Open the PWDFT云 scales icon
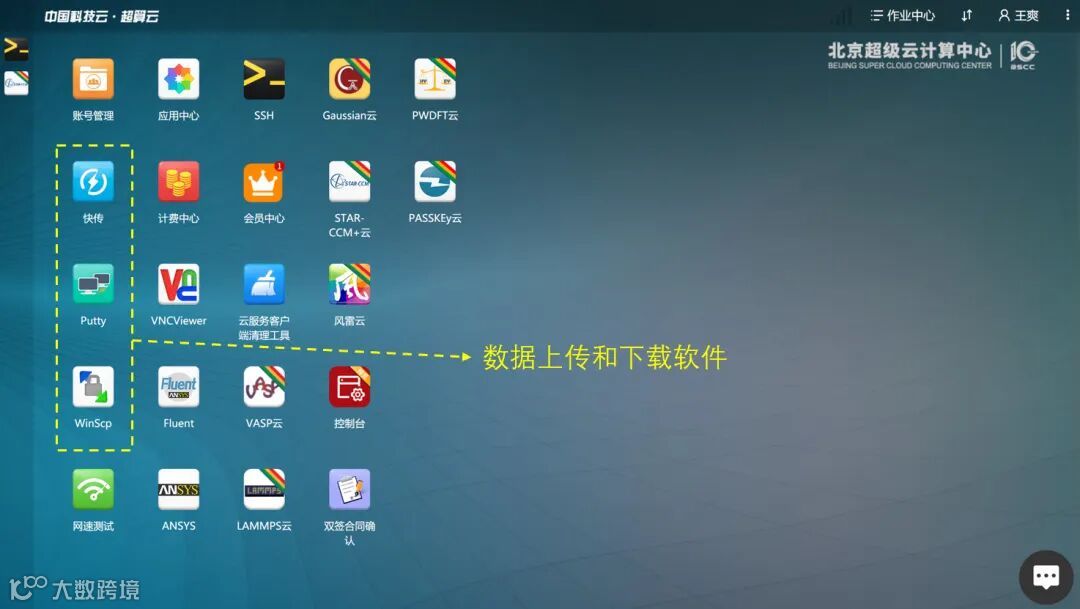 (x=435, y=80)
